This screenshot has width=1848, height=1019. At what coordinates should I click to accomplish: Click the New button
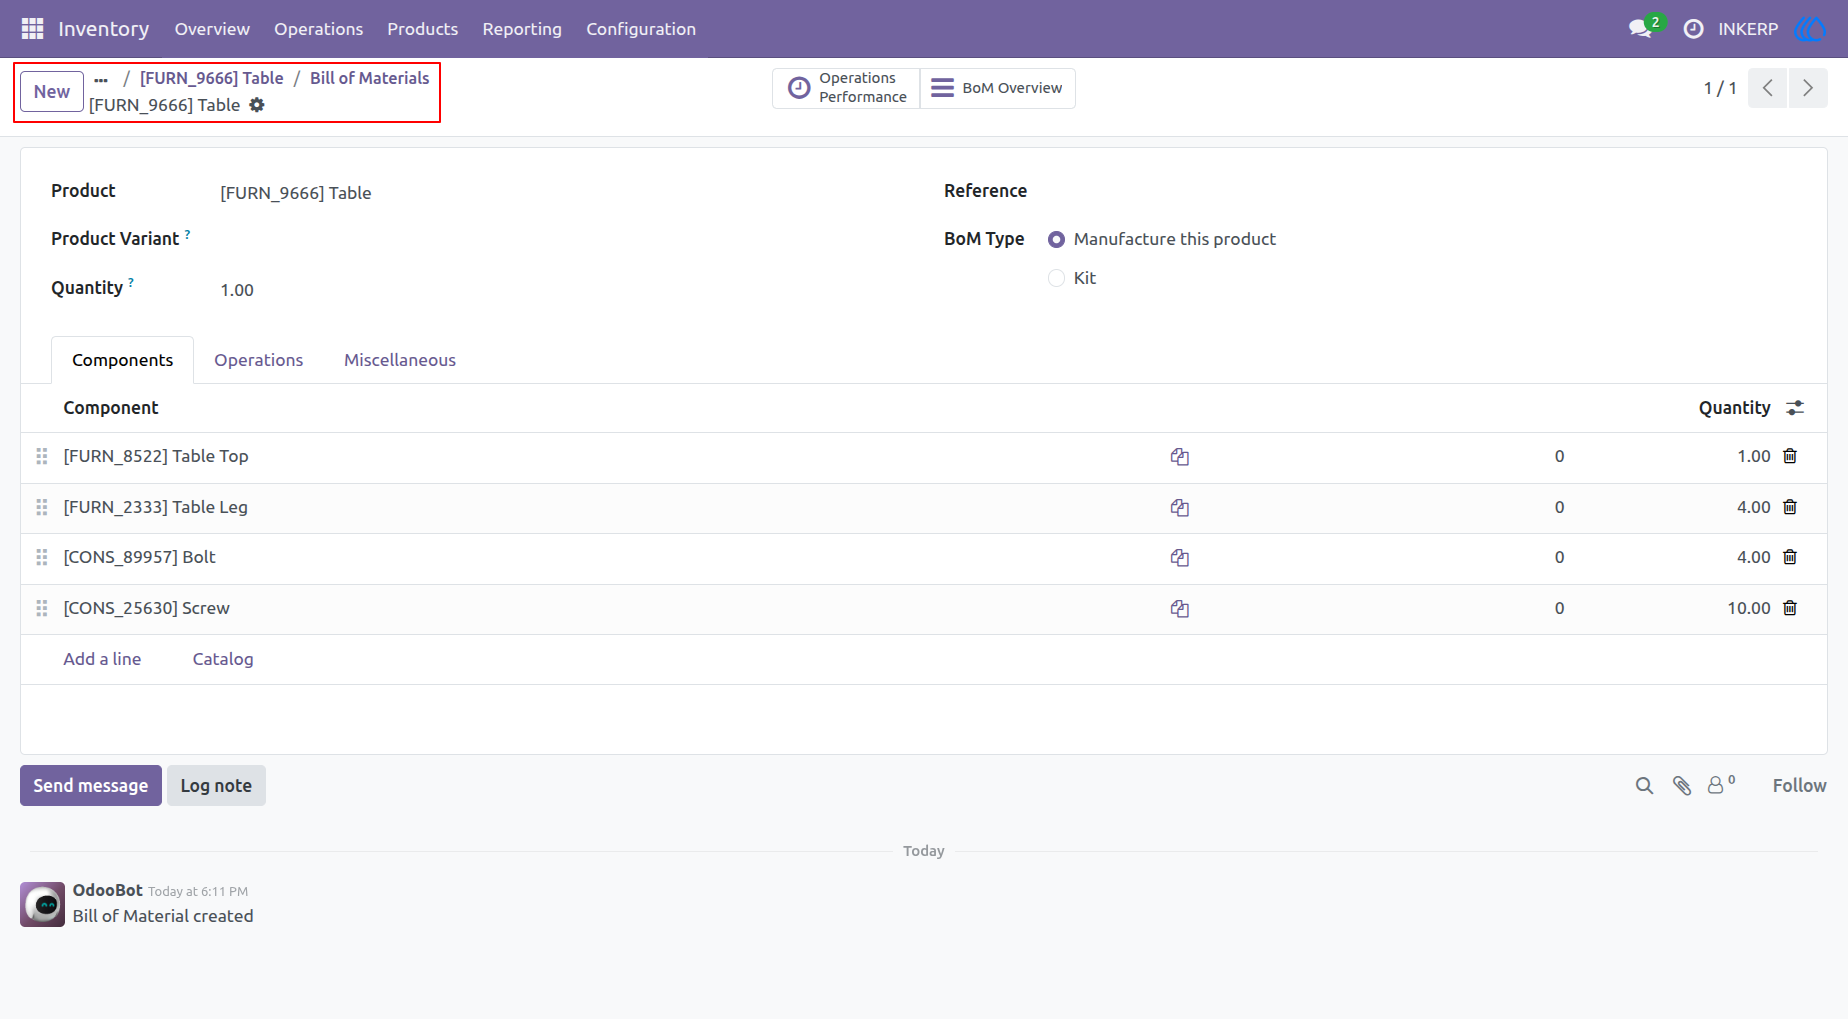tap(52, 92)
